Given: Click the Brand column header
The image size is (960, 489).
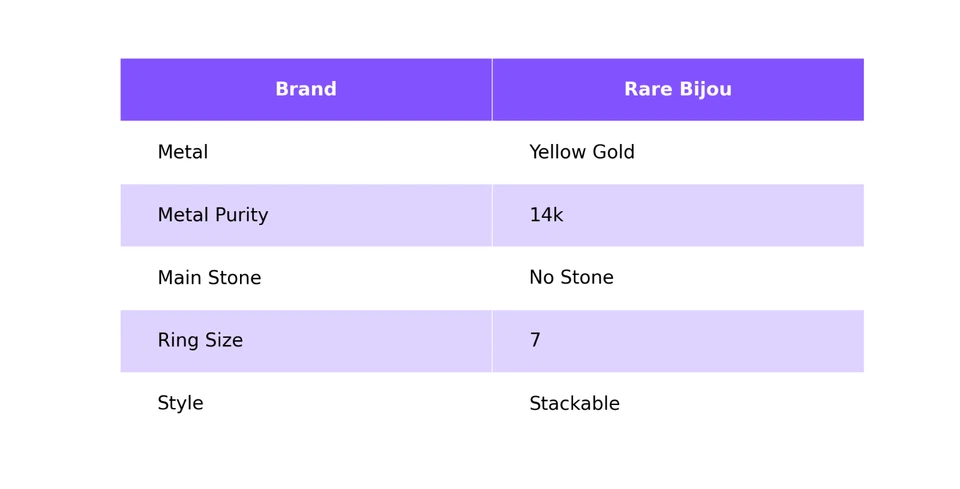Looking at the screenshot, I should (306, 90).
